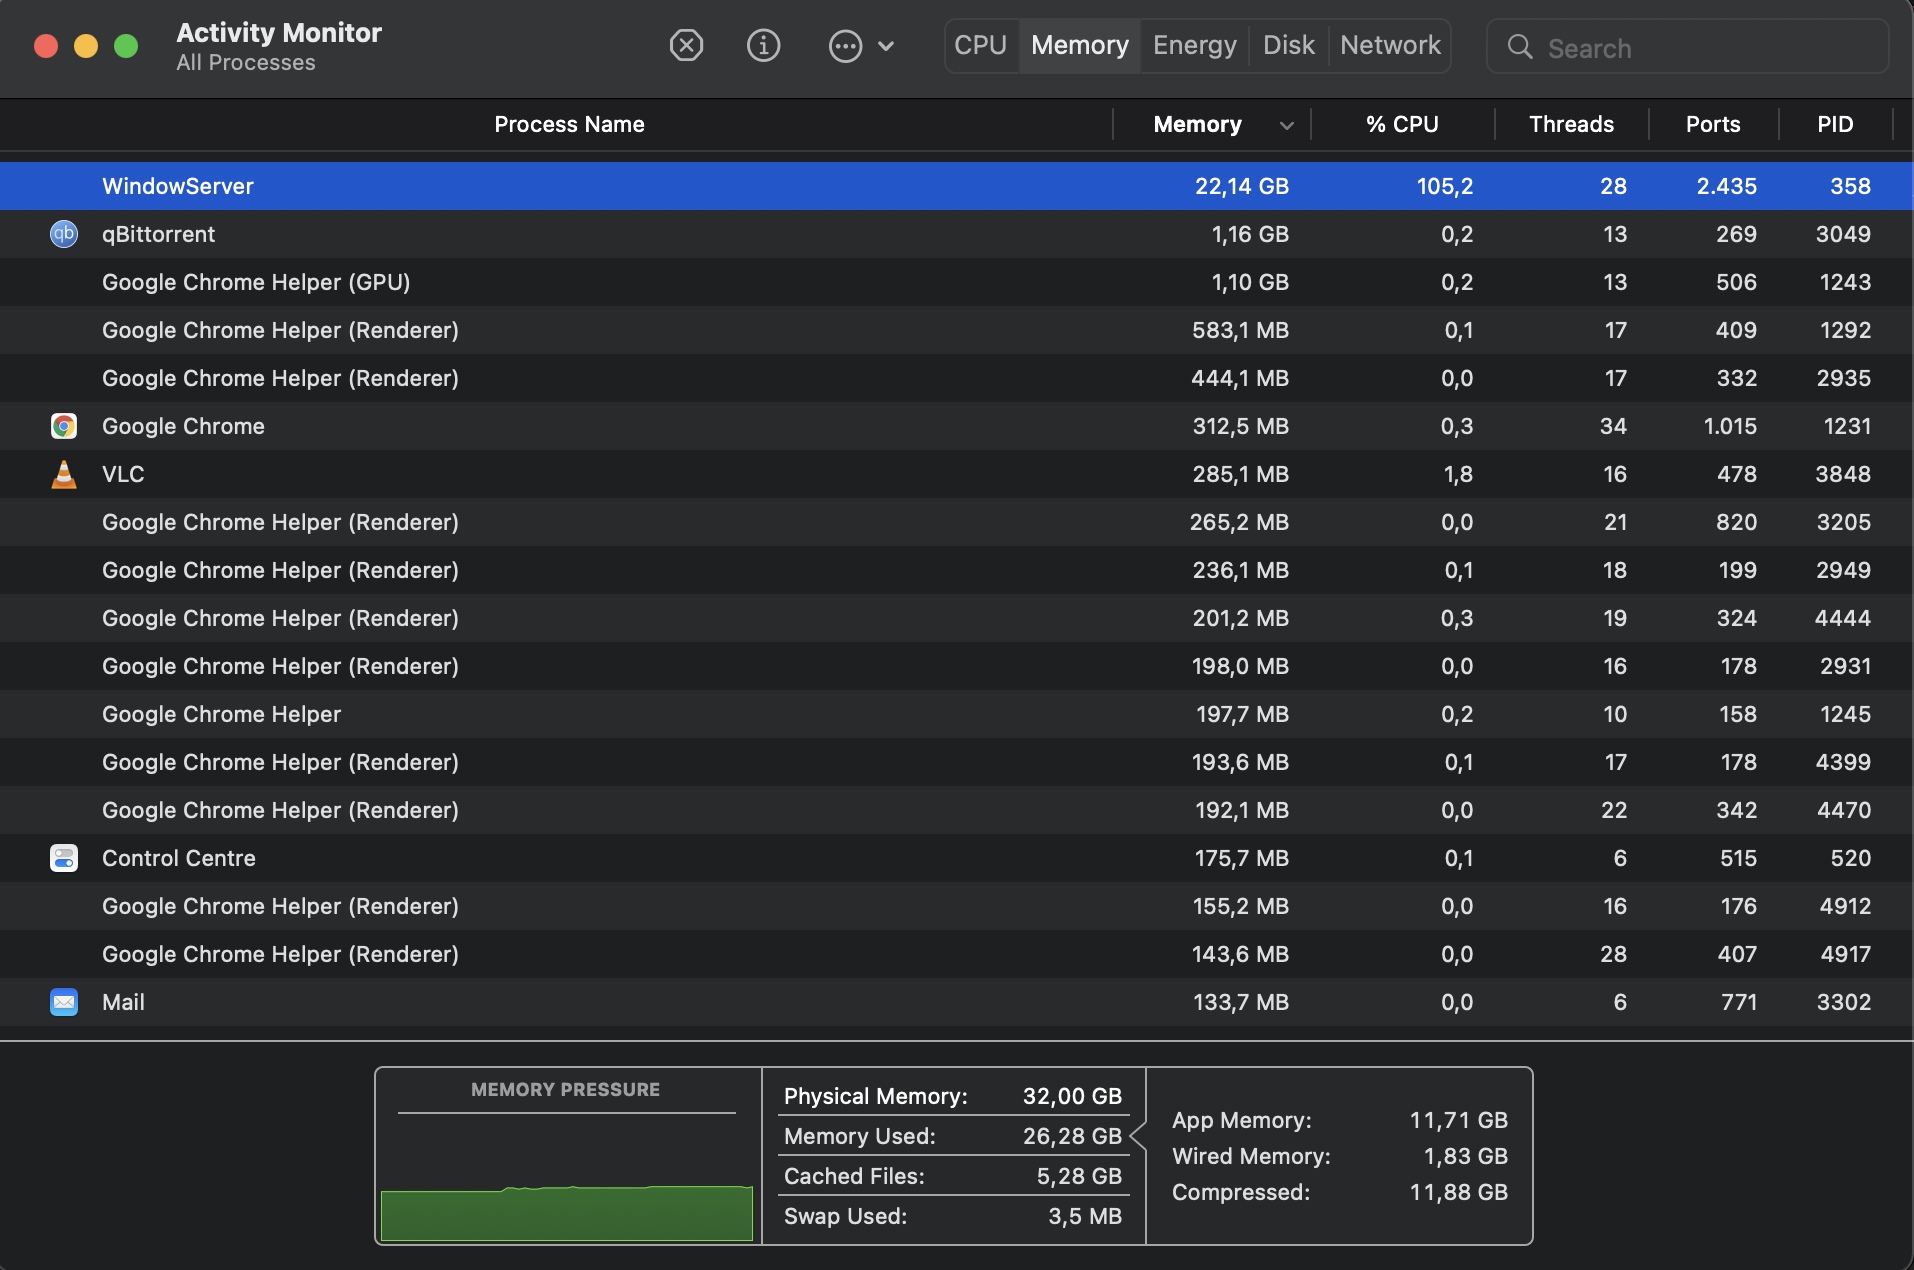The width and height of the screenshot is (1914, 1270).
Task: Click the VLC cone icon
Action: [64, 474]
